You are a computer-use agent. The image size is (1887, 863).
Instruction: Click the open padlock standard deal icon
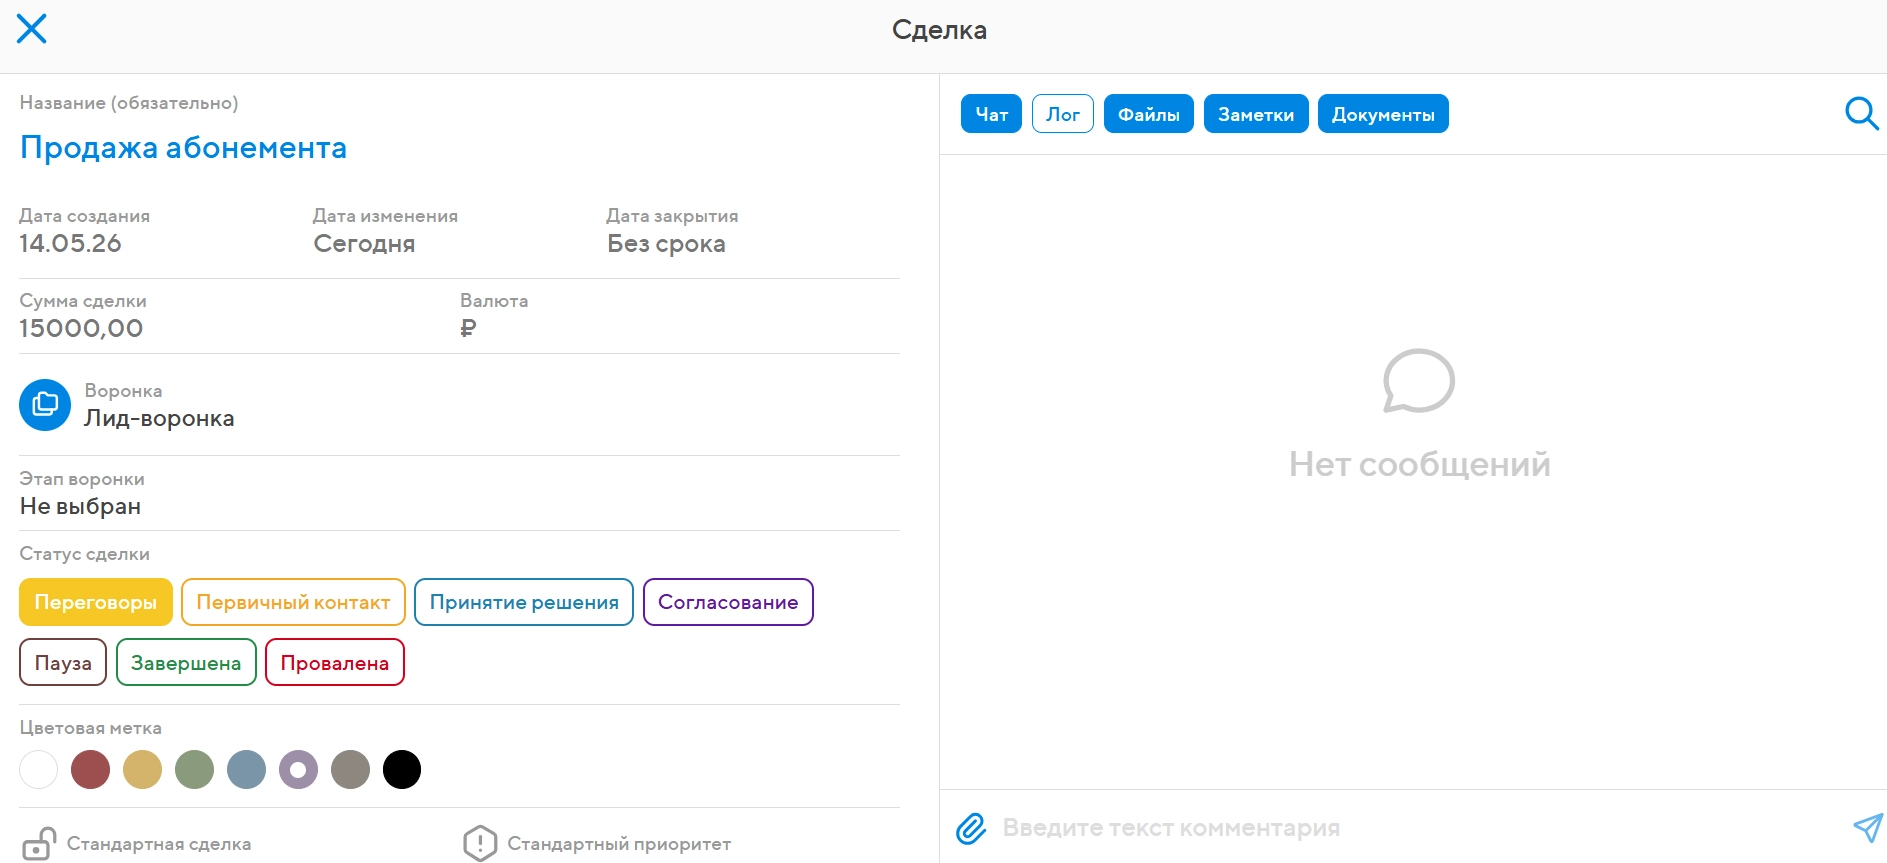coord(39,843)
